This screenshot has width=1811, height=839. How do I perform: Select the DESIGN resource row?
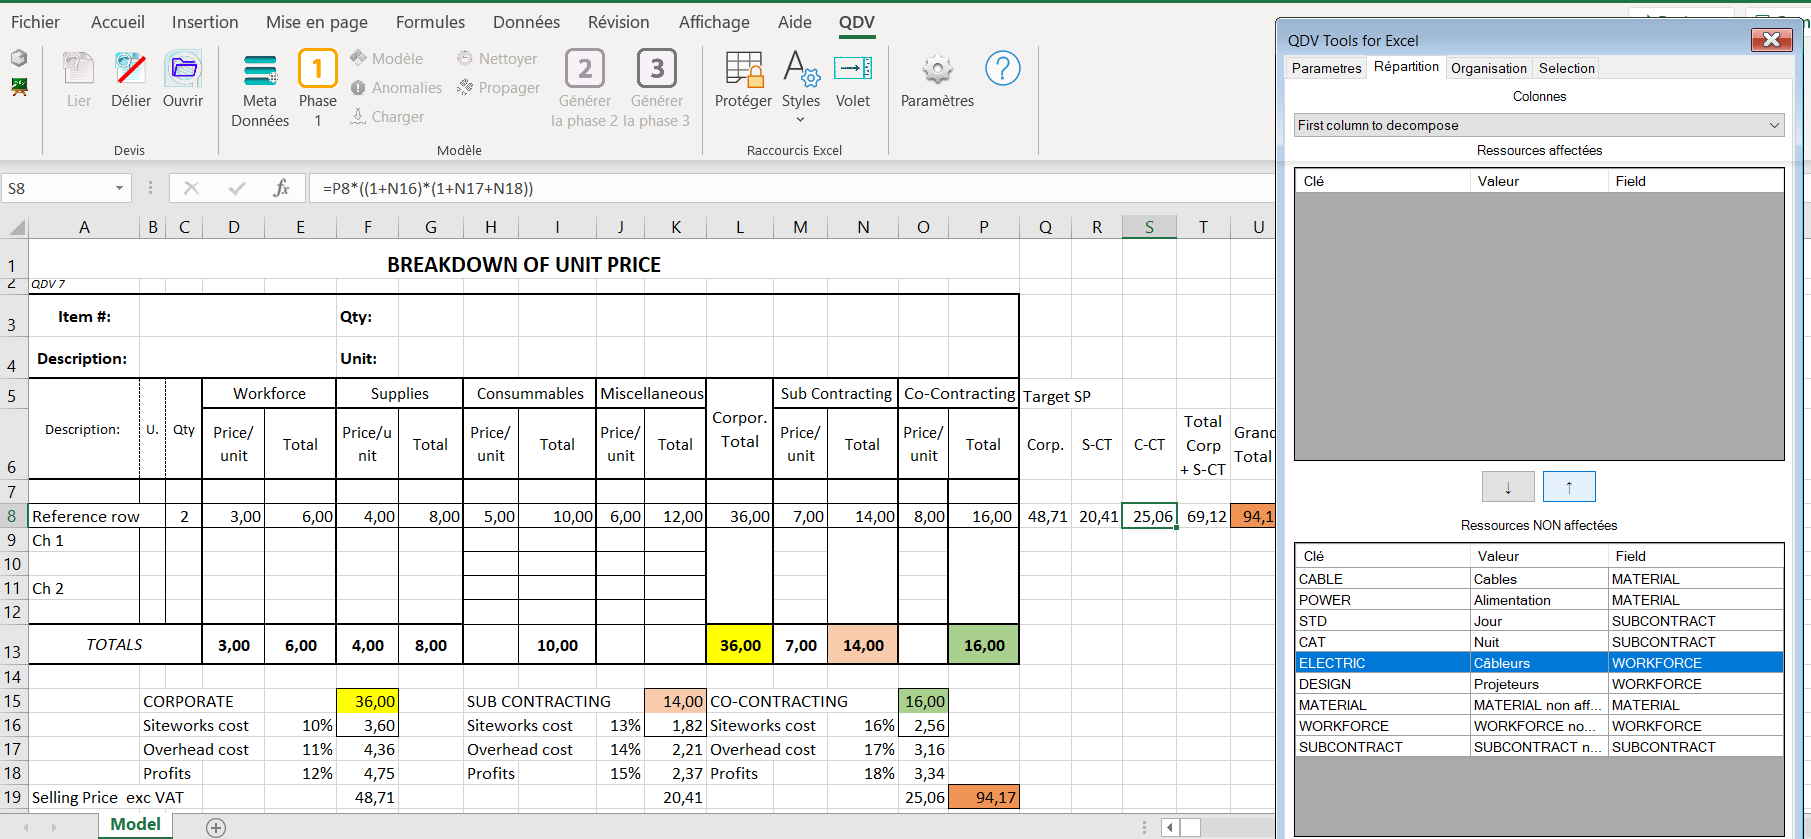pyautogui.click(x=1539, y=684)
